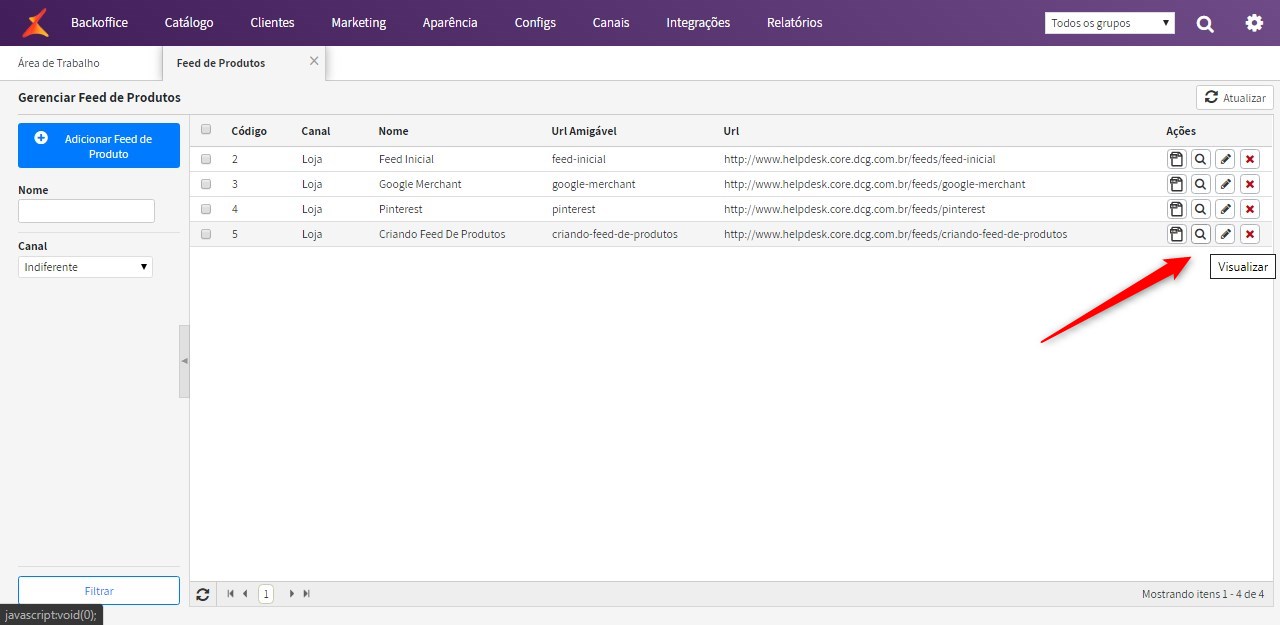Go to the first page of results
This screenshot has width=1280, height=625.
point(231,594)
